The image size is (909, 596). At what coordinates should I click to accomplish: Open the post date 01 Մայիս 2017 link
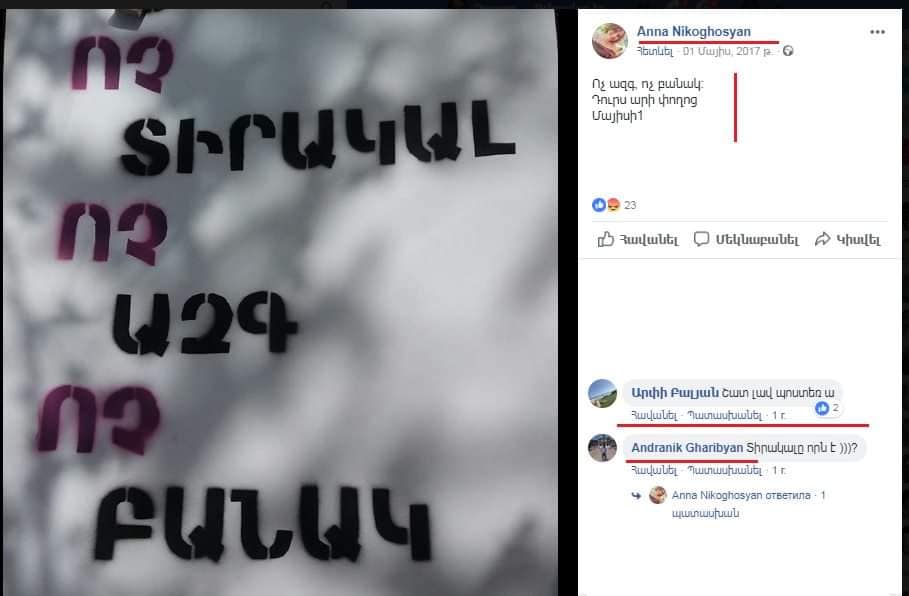728,52
